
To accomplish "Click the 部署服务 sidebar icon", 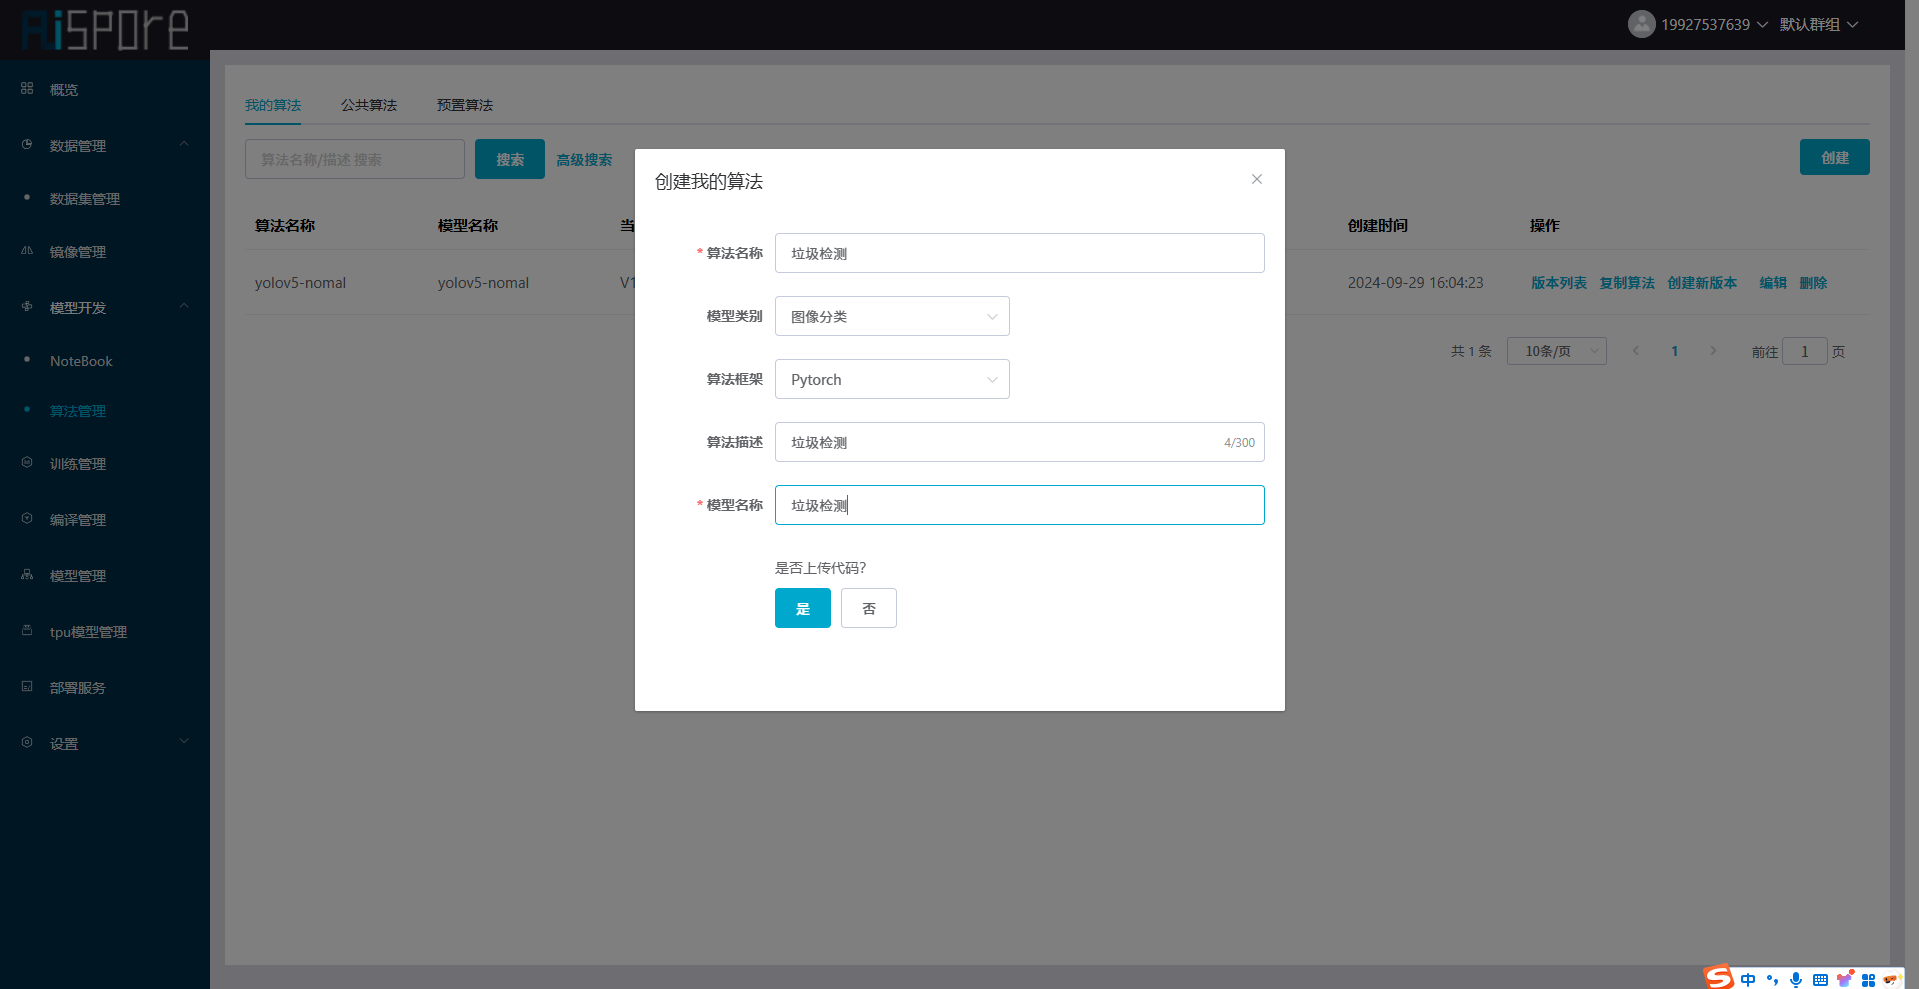I will (x=27, y=687).
